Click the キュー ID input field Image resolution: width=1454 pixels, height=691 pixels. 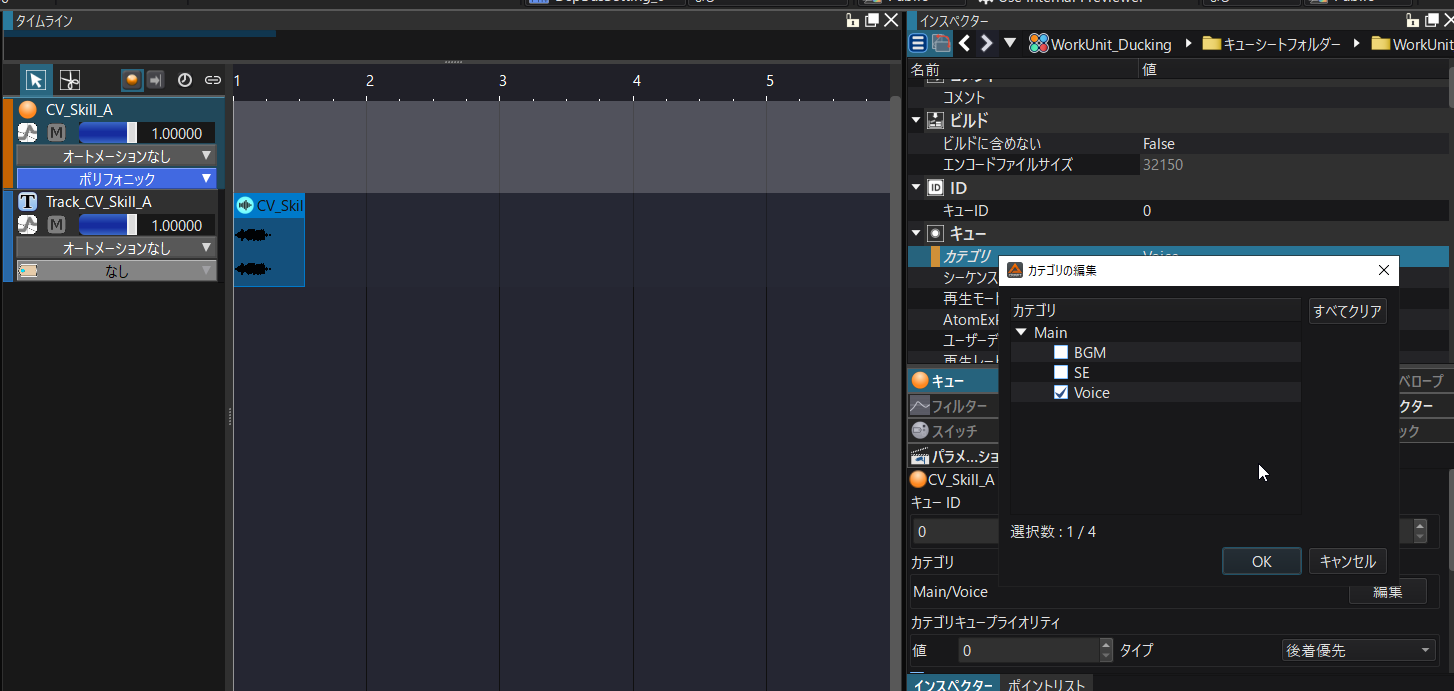(x=955, y=531)
